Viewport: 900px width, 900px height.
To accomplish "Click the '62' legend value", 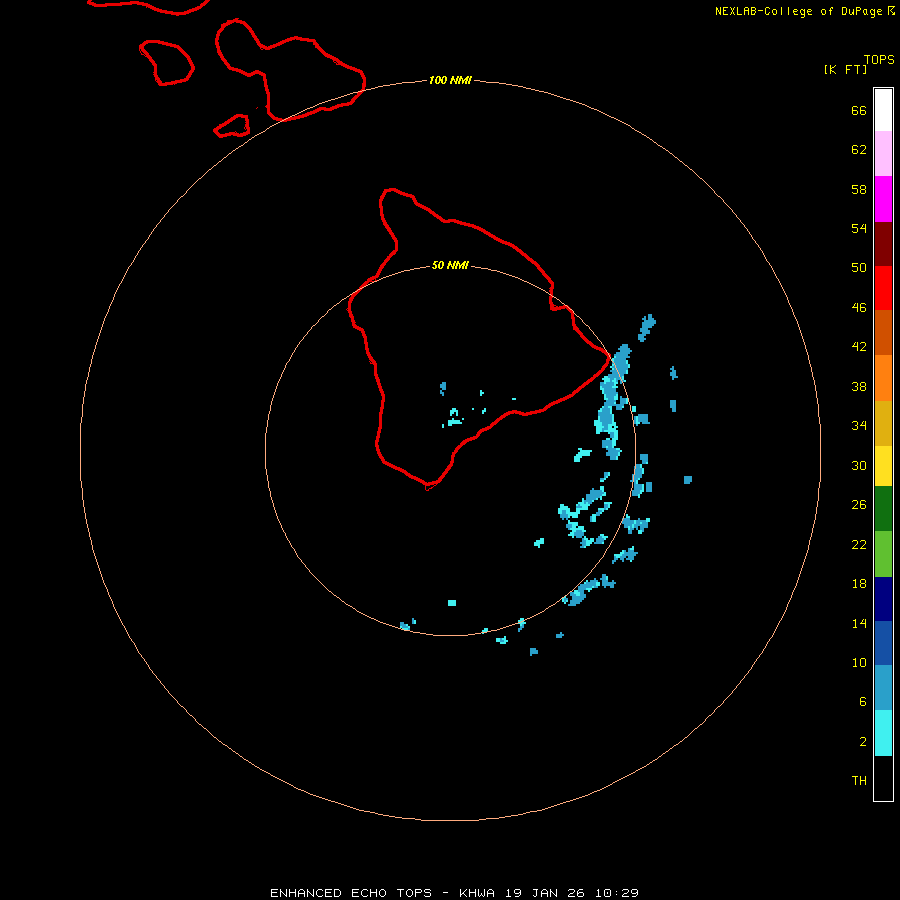I will [859, 150].
